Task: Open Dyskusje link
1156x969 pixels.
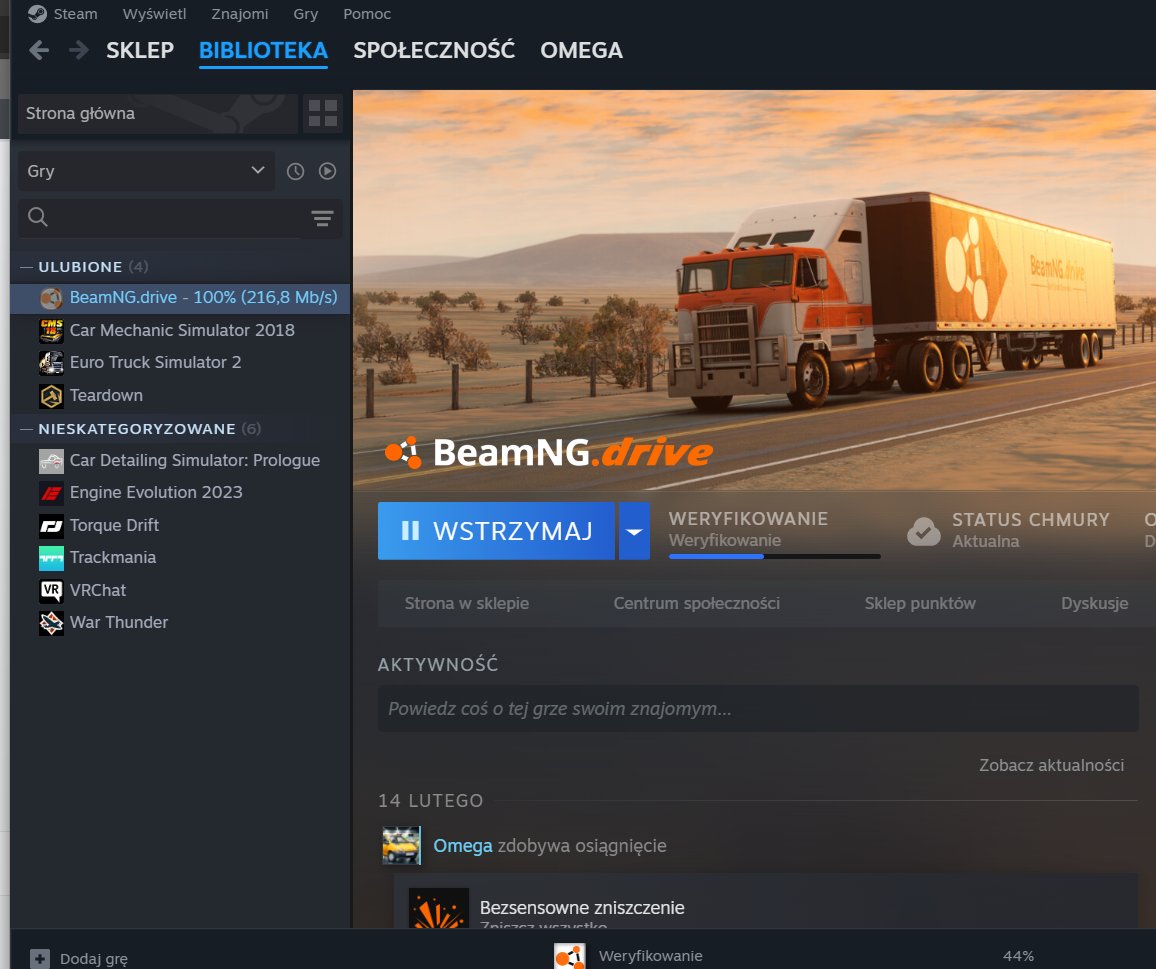Action: click(x=1094, y=603)
